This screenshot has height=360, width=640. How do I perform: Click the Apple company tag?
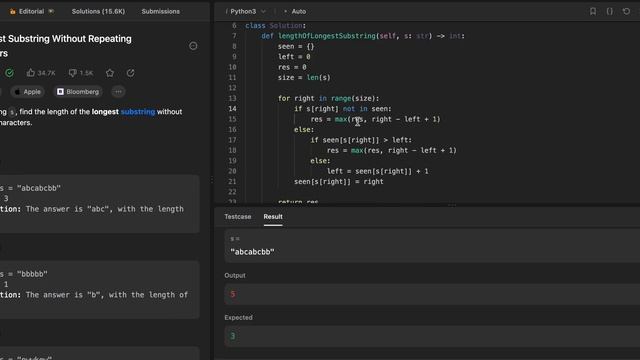[28, 92]
